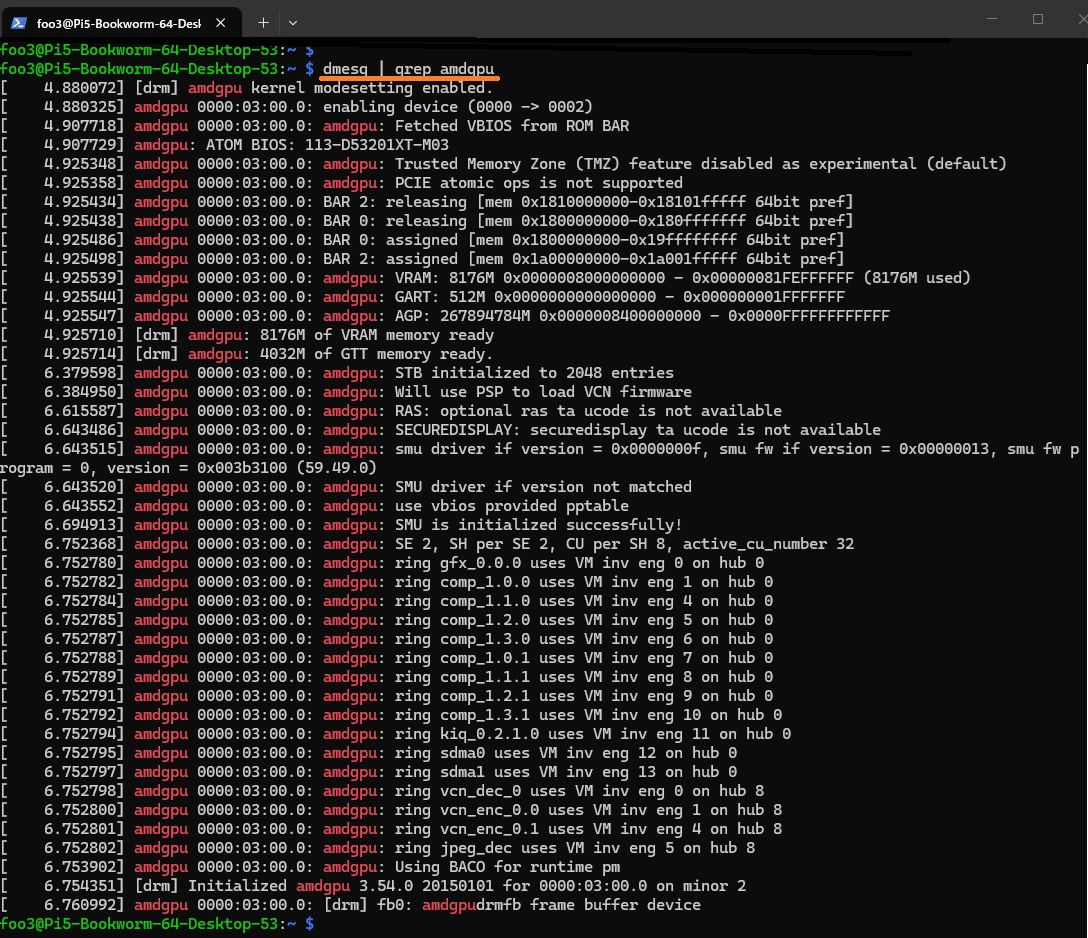The width and height of the screenshot is (1088, 938).
Task: Maximize the terminal window
Action: tap(1037, 19)
